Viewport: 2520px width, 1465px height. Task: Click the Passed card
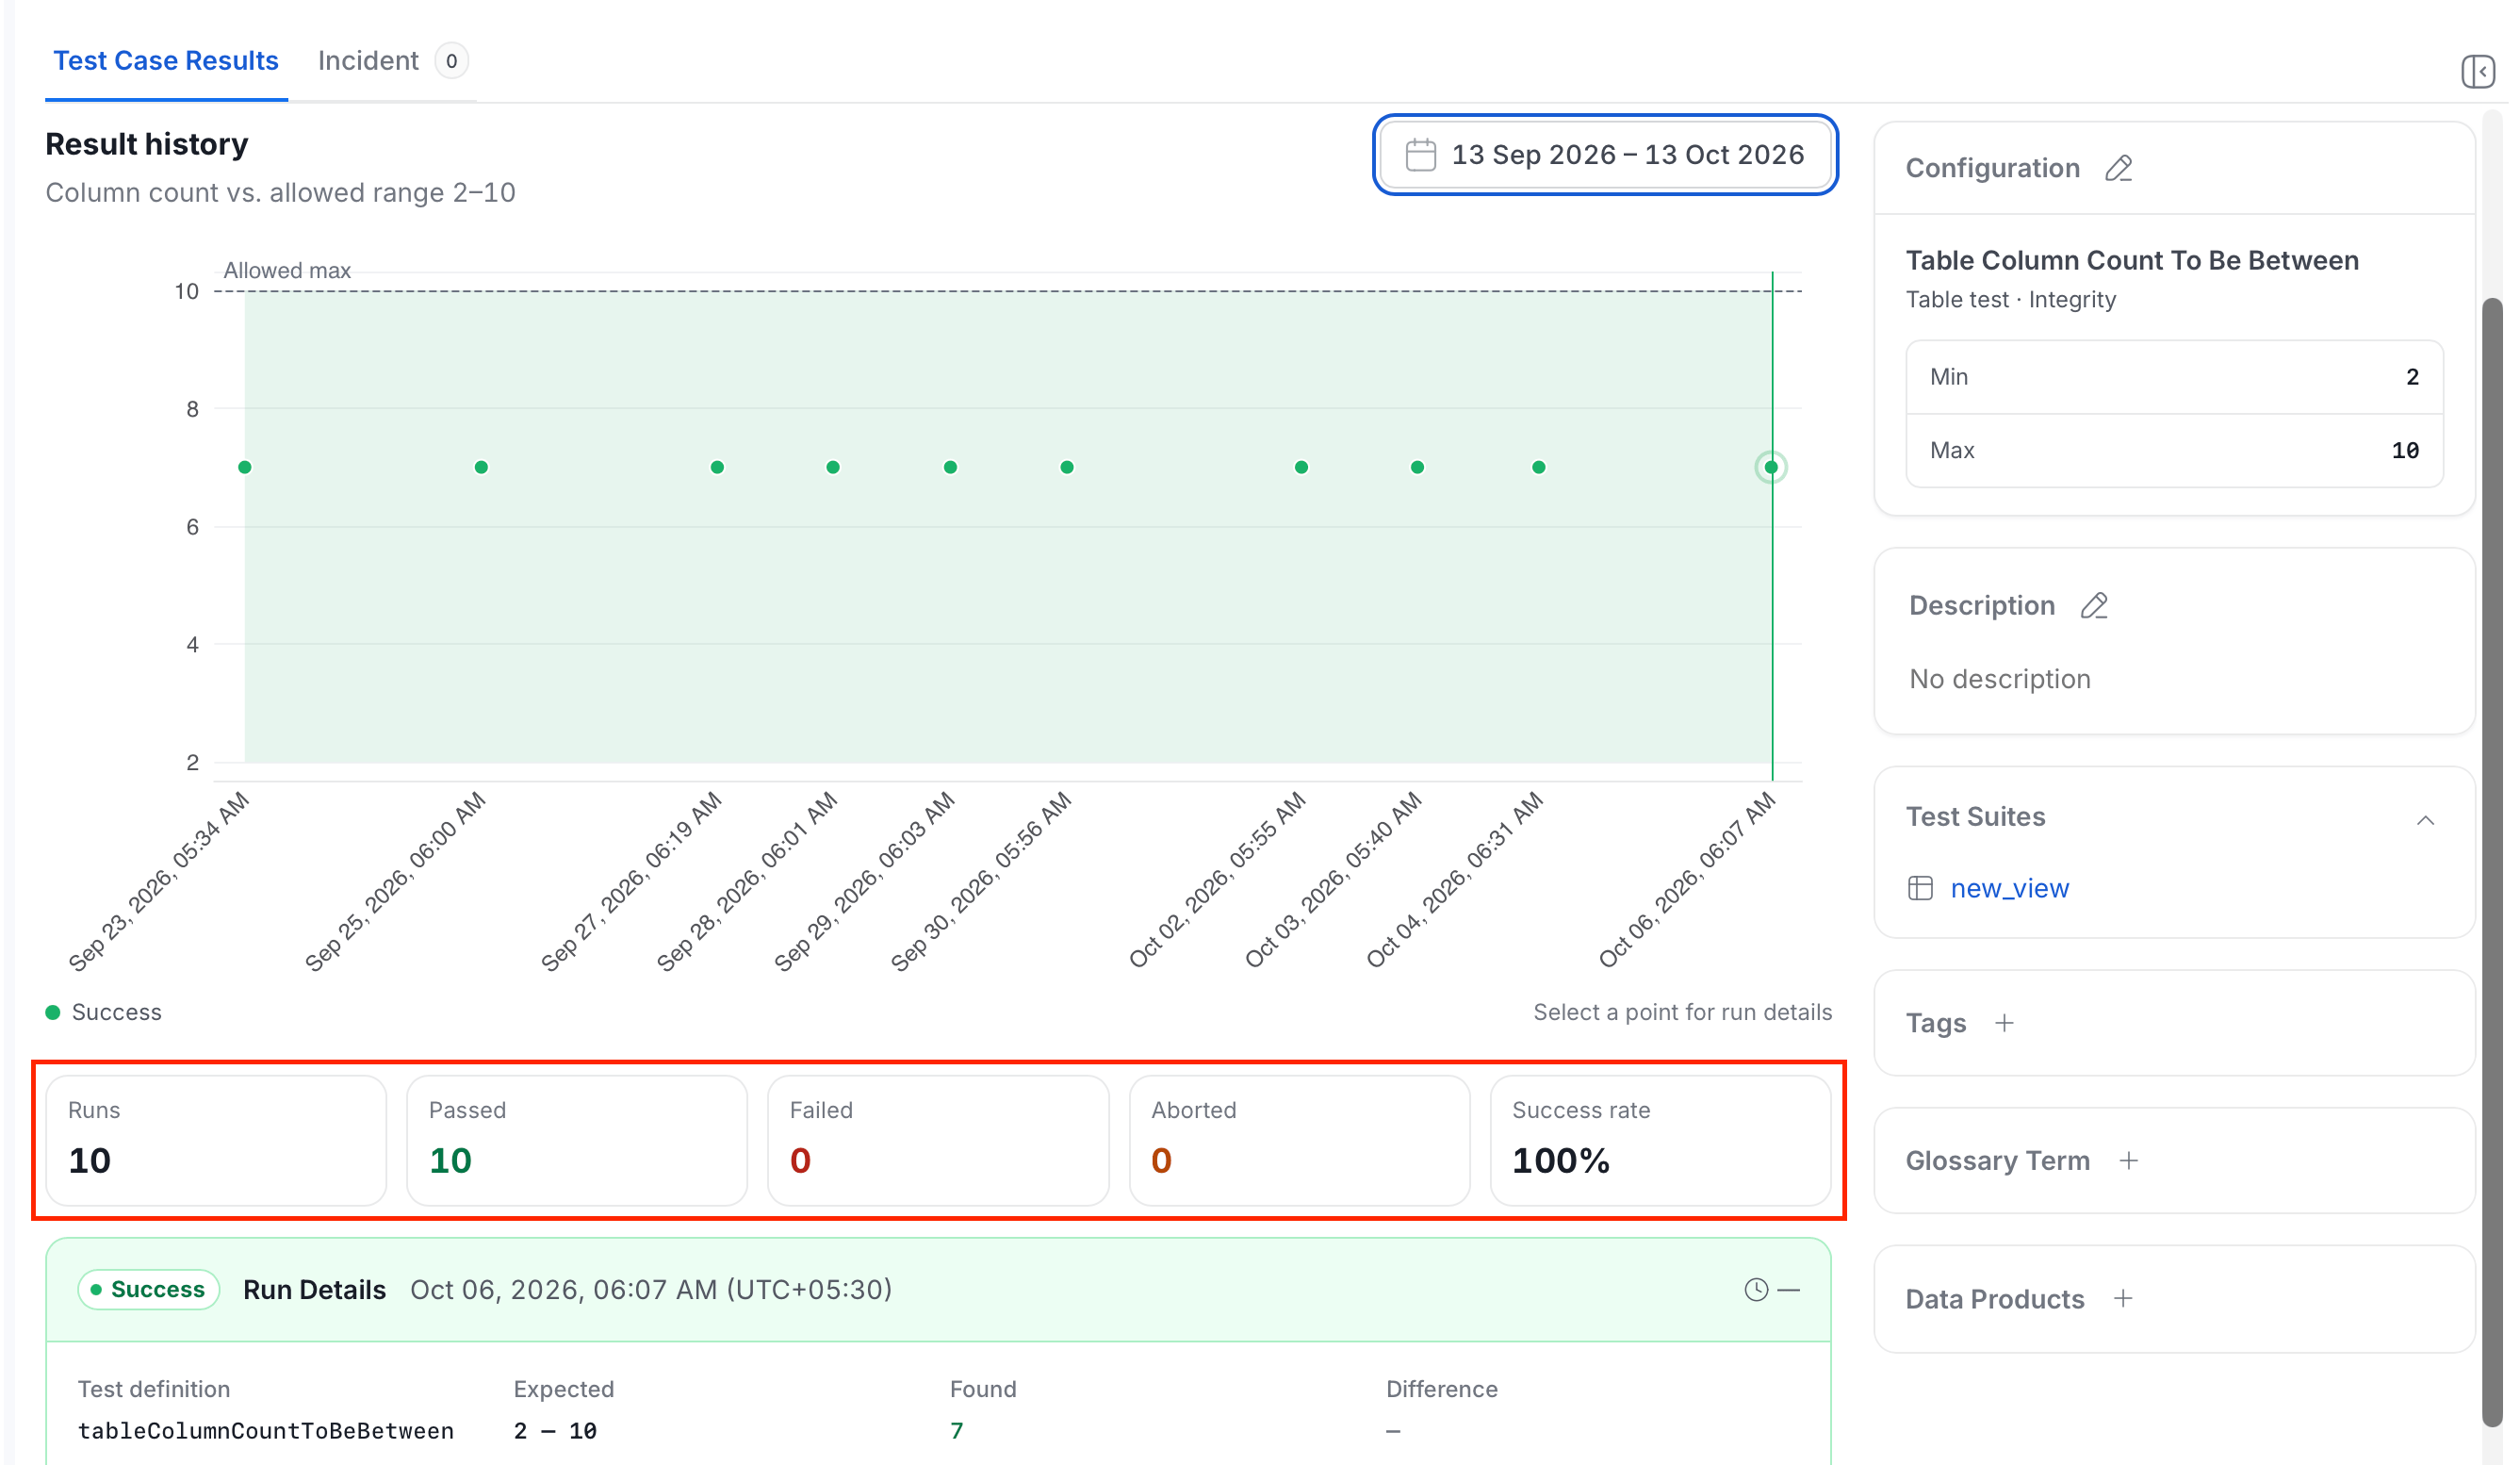(x=577, y=1140)
